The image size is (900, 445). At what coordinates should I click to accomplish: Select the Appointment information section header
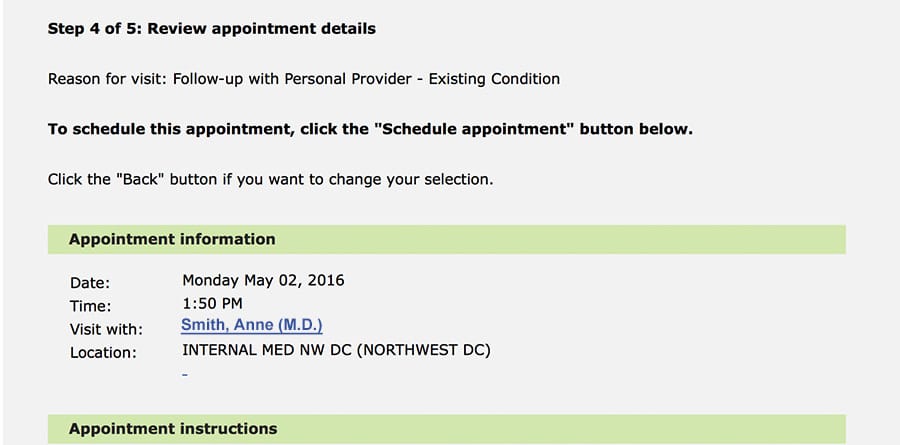click(x=447, y=239)
